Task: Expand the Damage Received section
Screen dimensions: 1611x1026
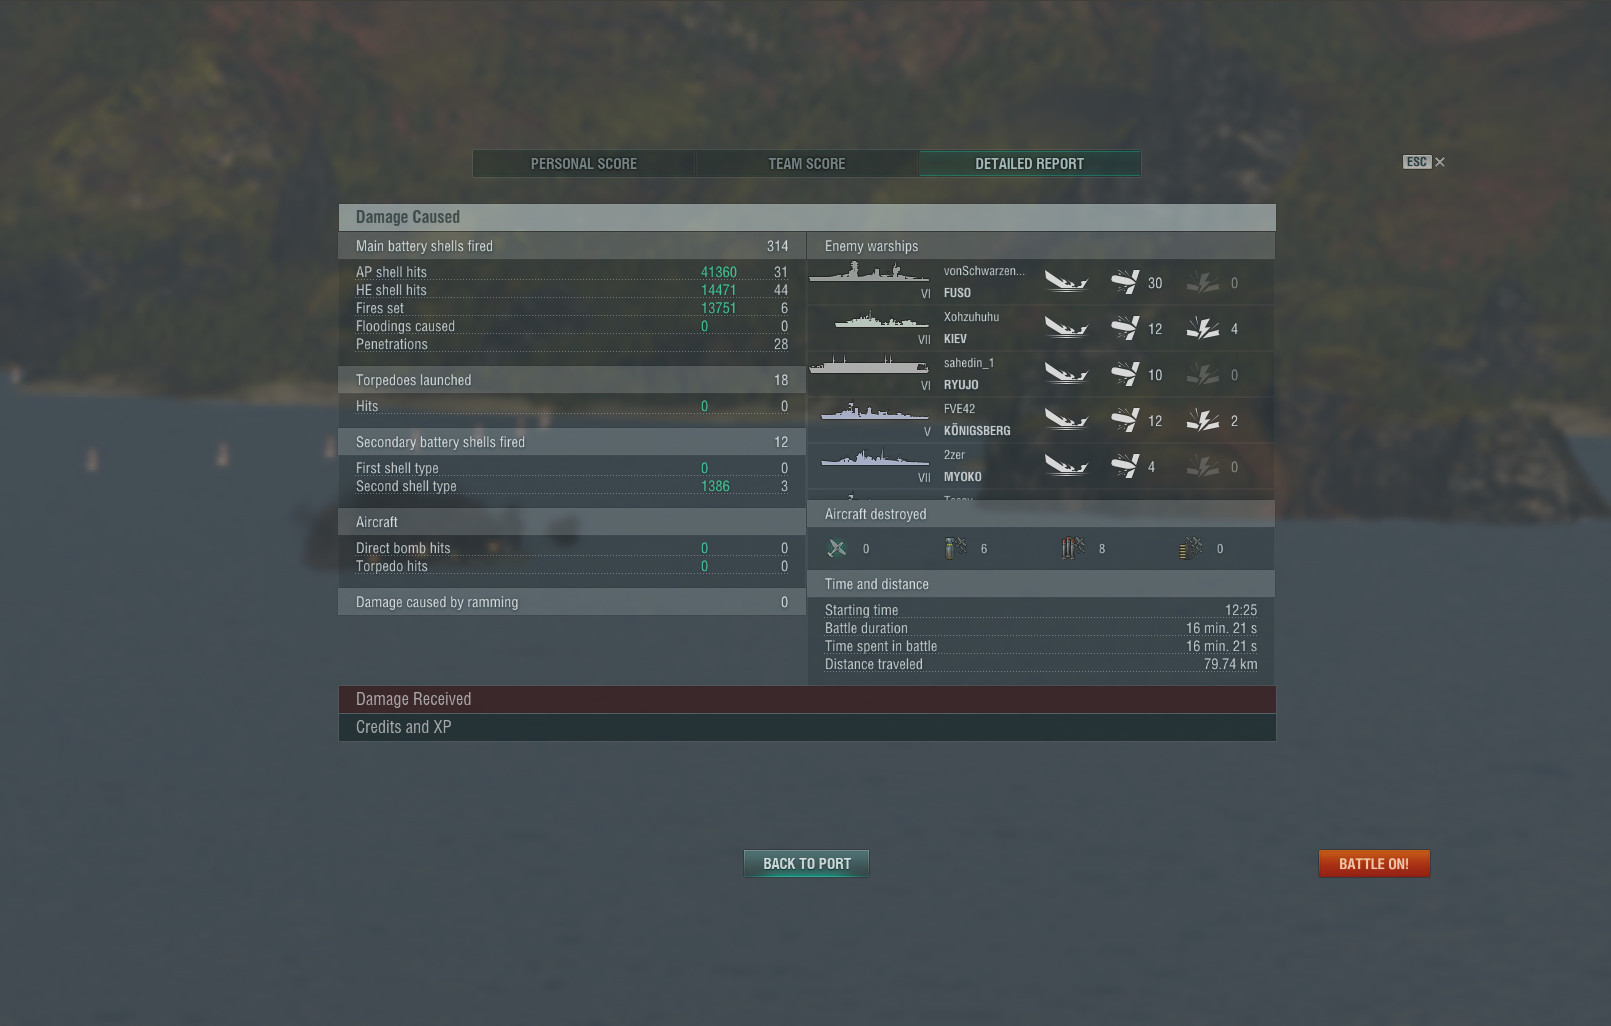Action: [807, 699]
